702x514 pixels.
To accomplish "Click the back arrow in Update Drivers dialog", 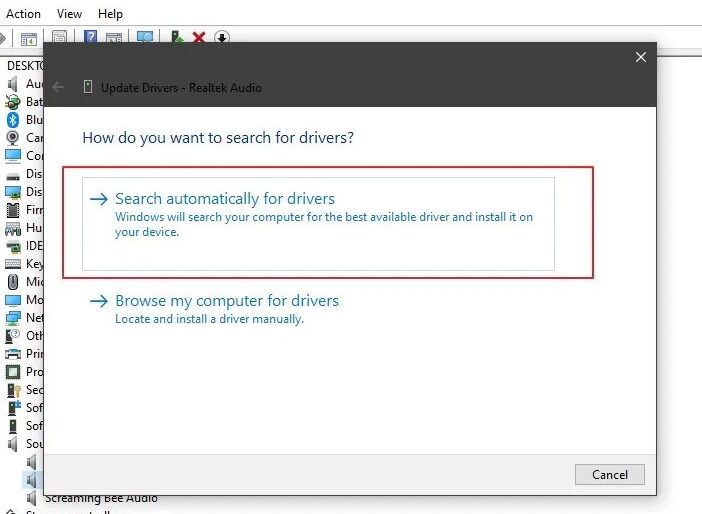I will coord(58,87).
